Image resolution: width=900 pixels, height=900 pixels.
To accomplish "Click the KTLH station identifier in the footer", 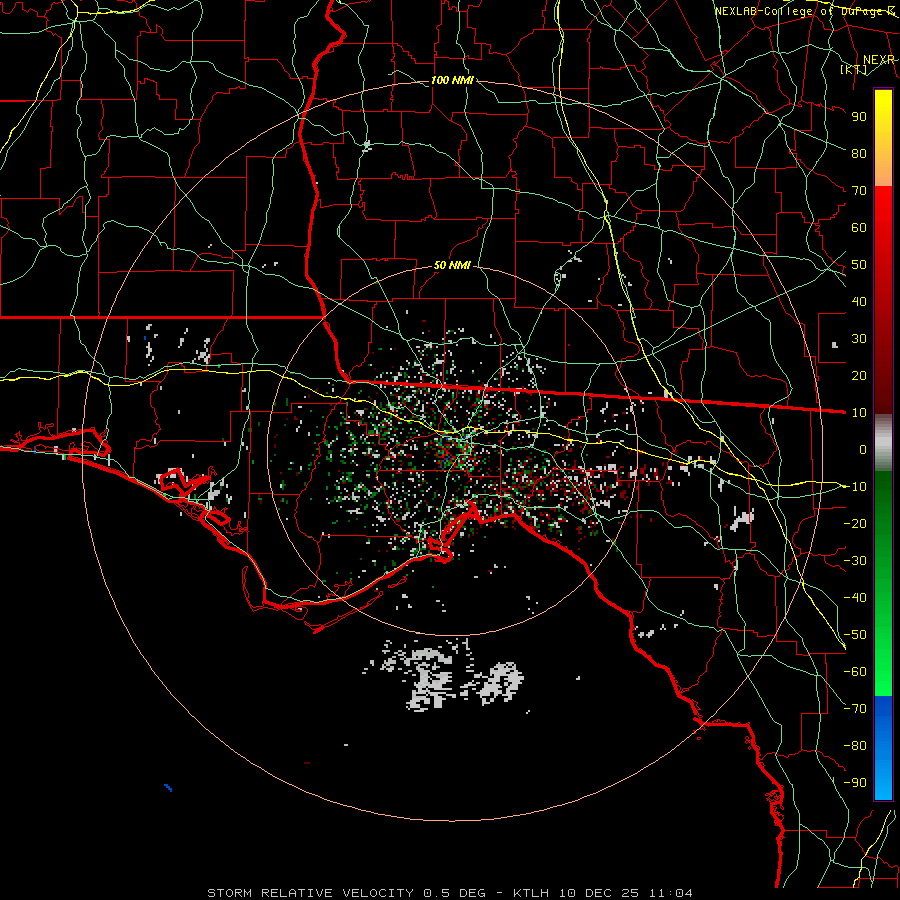I will pyautogui.click(x=532, y=893).
